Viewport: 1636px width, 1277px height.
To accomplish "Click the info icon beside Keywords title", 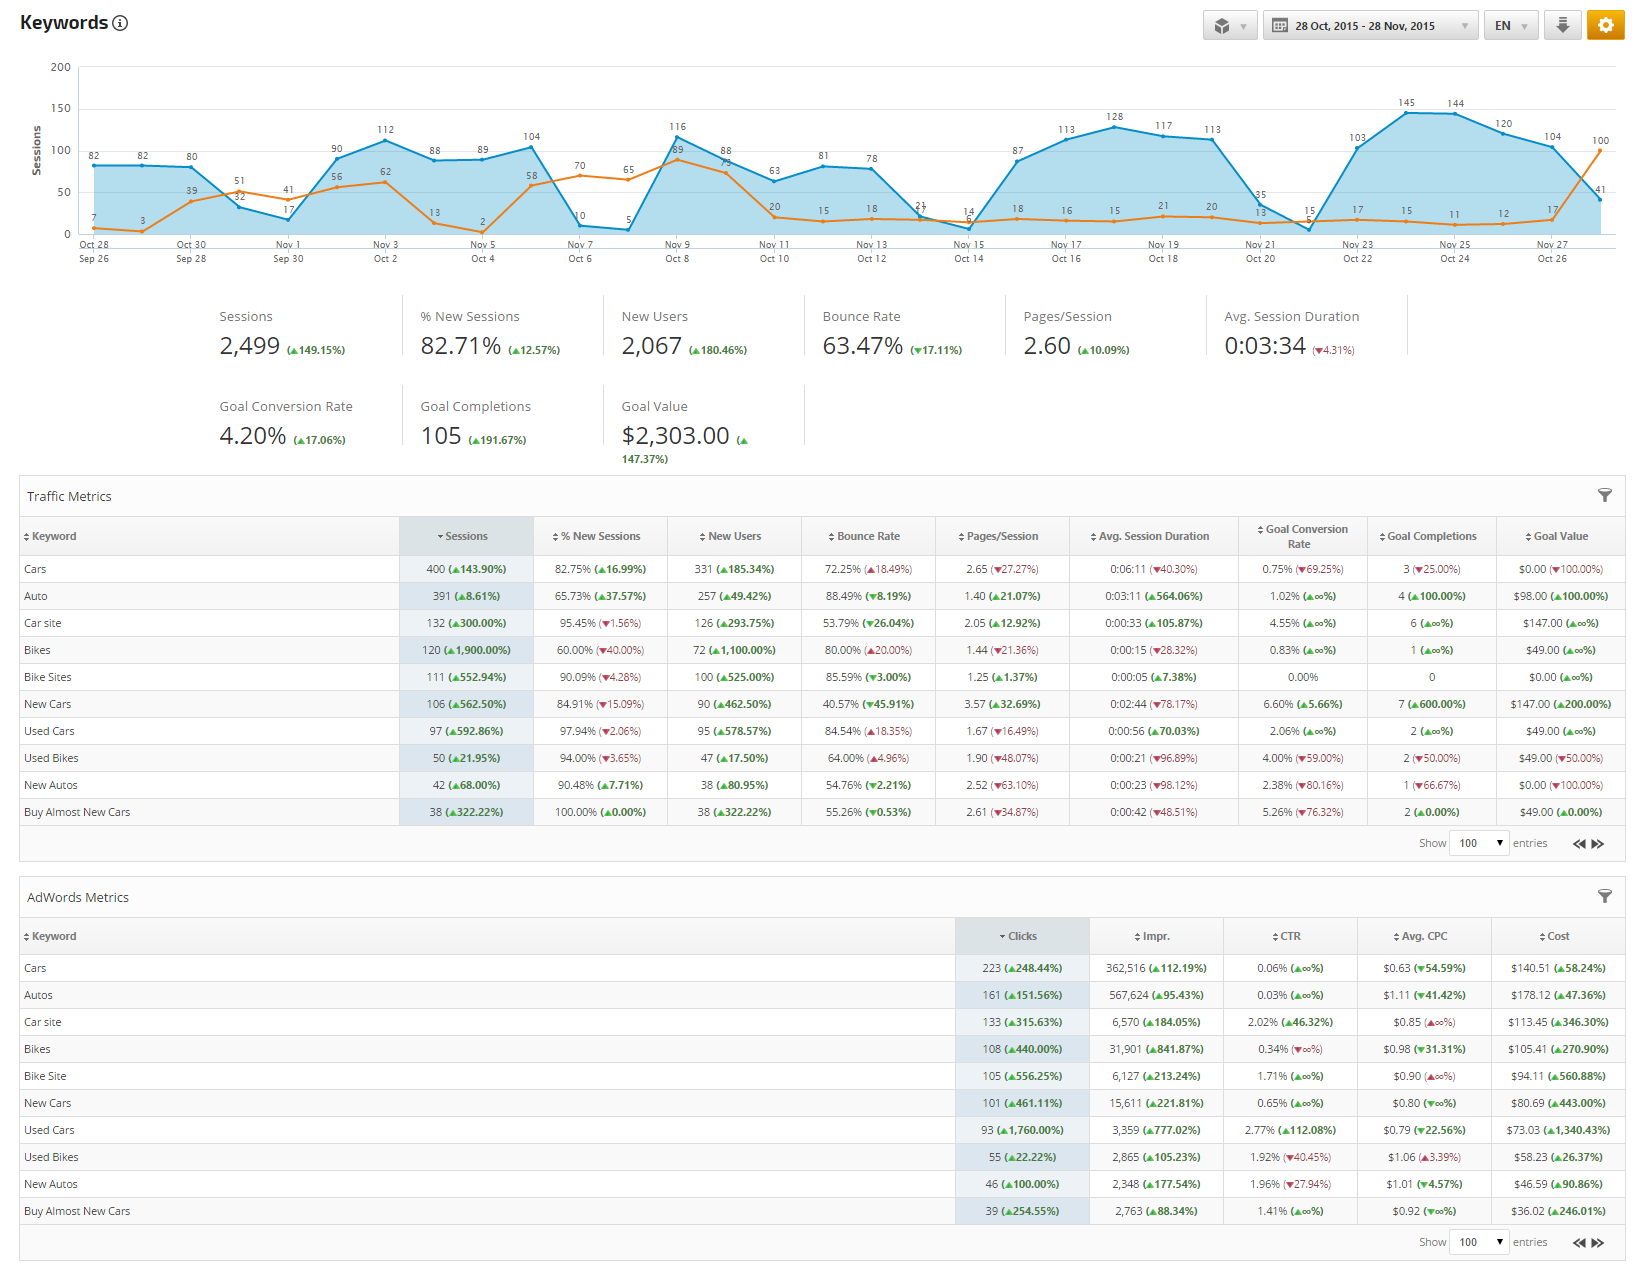I will [x=120, y=23].
